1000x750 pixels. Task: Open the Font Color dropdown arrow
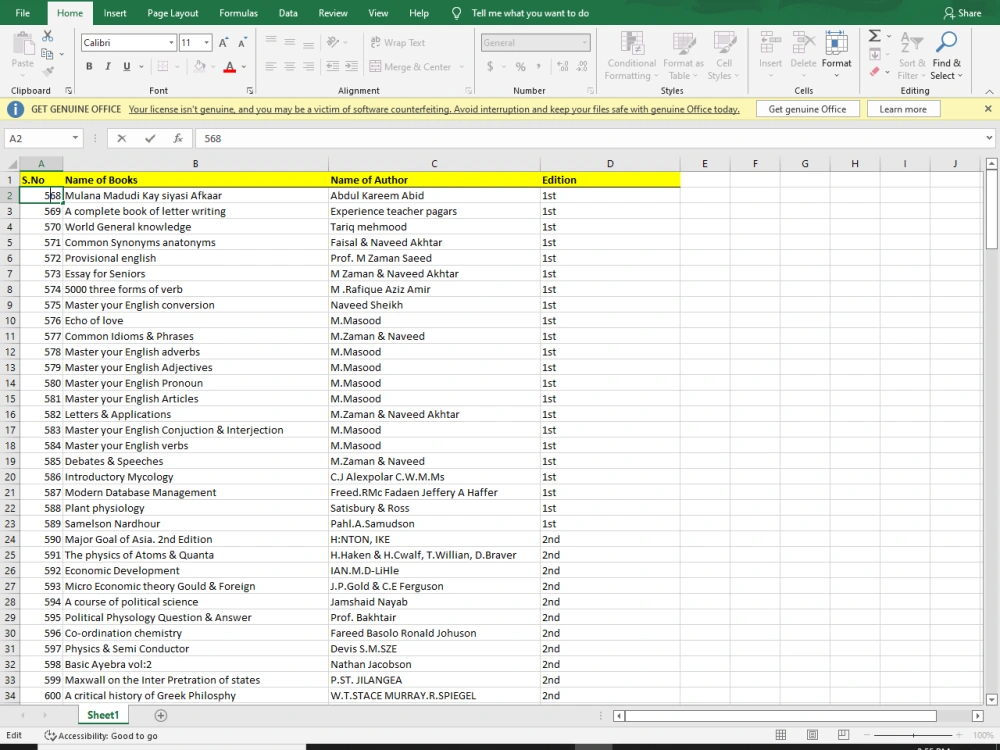(x=244, y=66)
